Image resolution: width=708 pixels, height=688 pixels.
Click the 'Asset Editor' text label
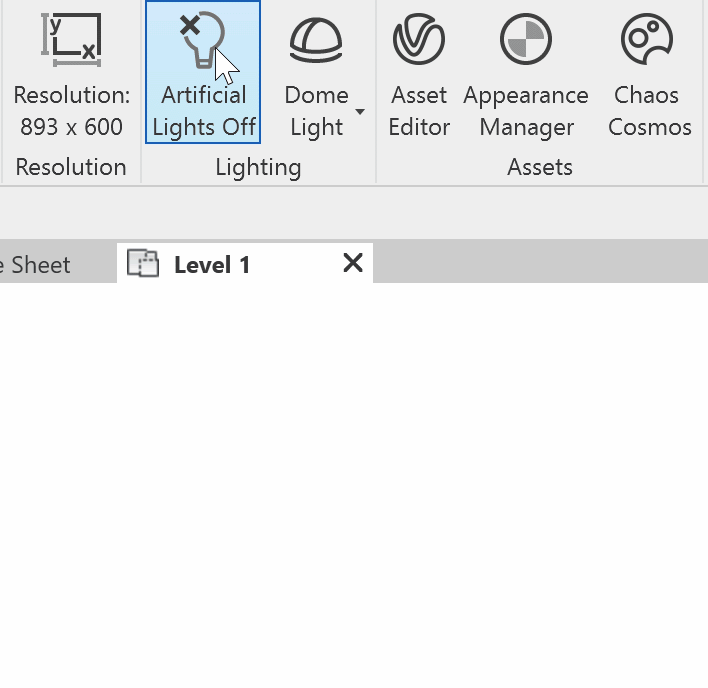[x=419, y=111]
